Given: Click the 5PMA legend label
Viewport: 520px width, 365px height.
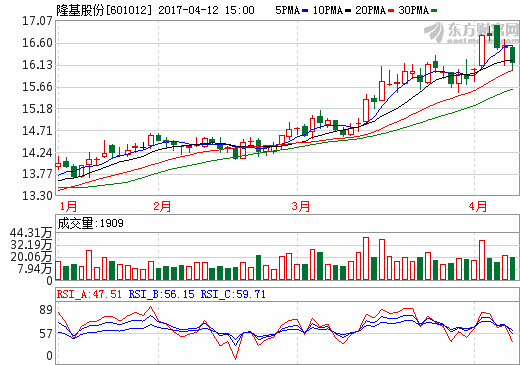Looking at the screenshot, I should [x=287, y=10].
